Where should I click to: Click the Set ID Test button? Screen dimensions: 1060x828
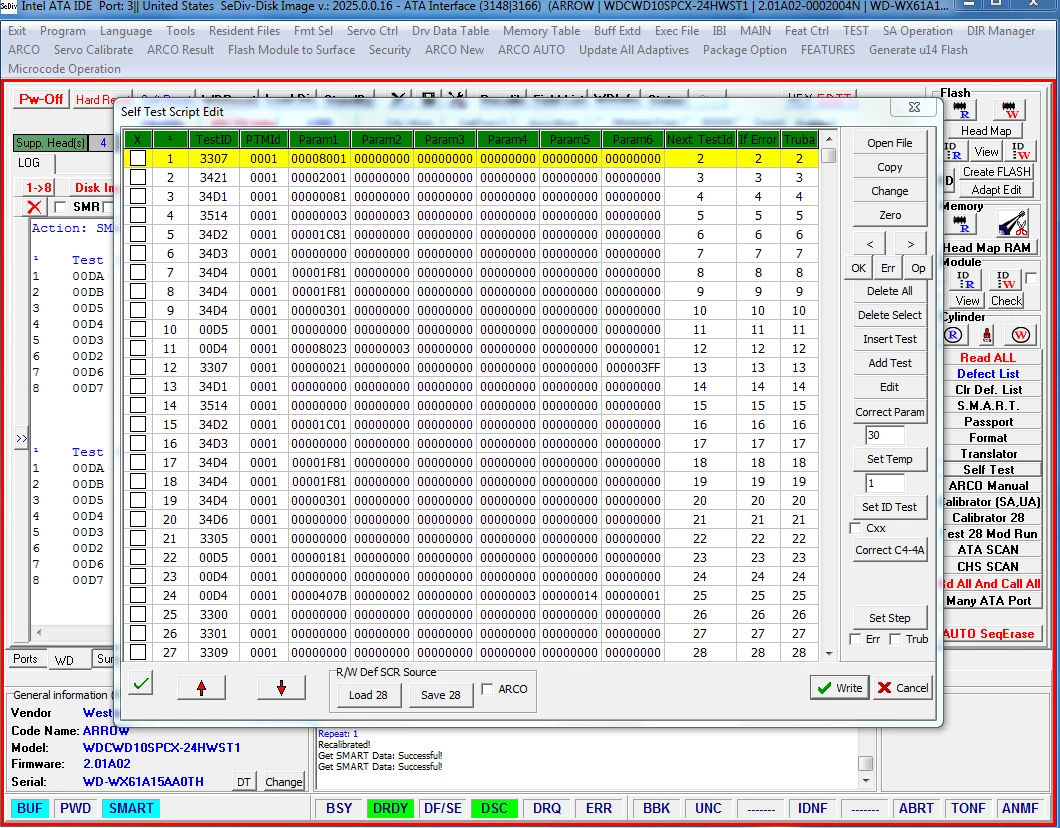(890, 507)
